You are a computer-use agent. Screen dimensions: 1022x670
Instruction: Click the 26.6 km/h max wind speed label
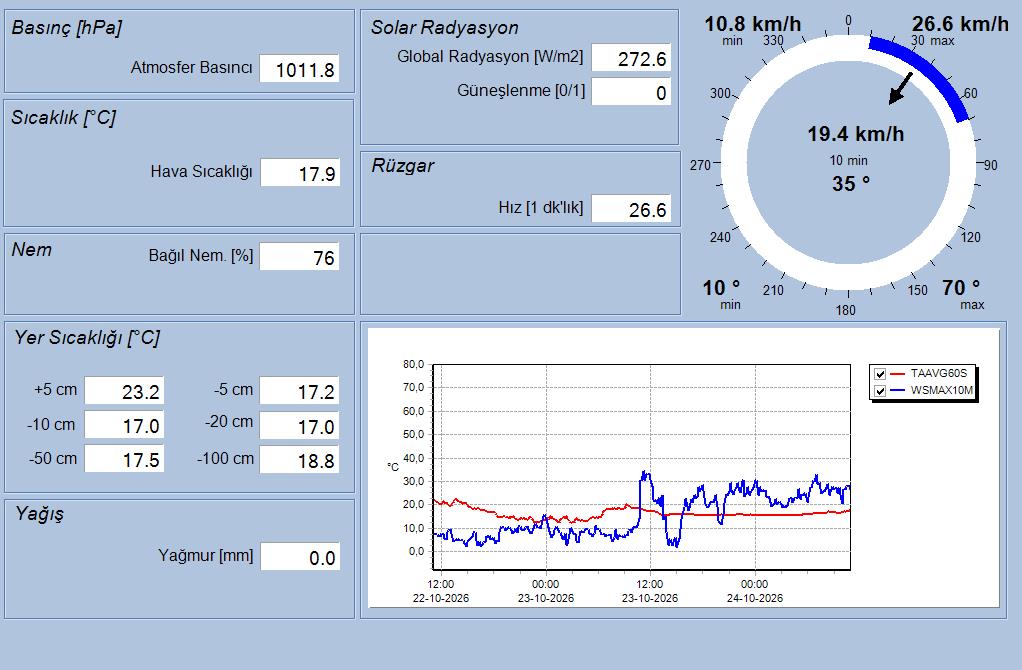click(960, 24)
